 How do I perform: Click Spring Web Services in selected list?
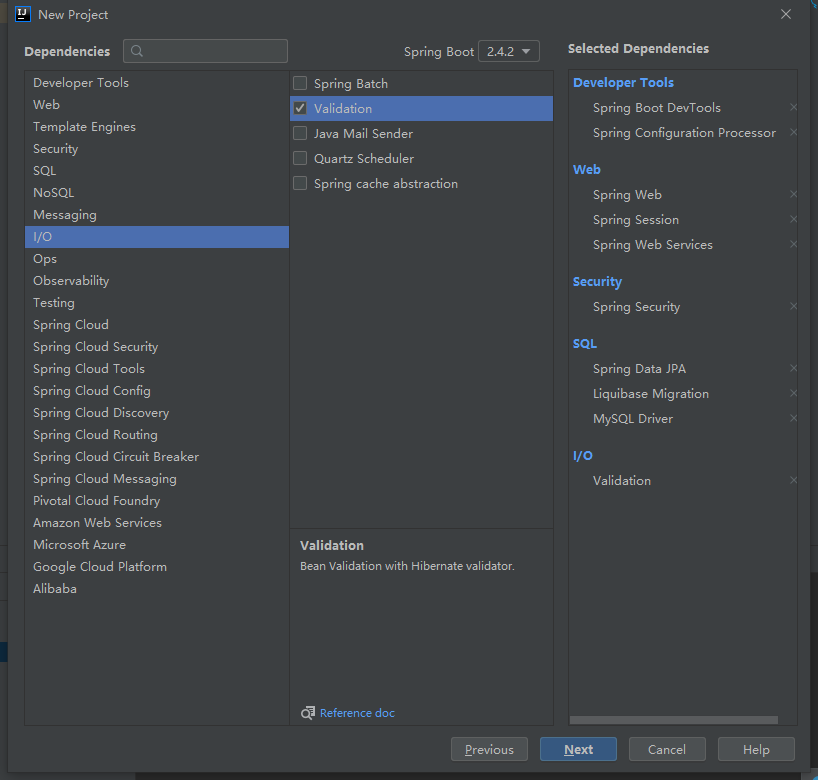pyautogui.click(x=653, y=245)
